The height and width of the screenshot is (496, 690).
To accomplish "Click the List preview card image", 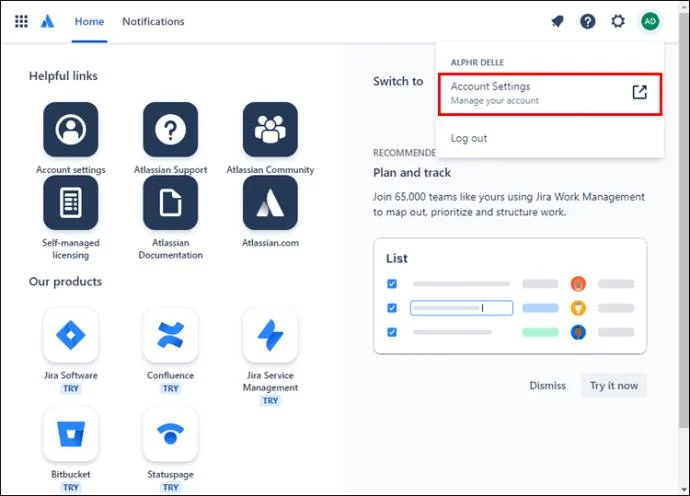I will [x=510, y=296].
